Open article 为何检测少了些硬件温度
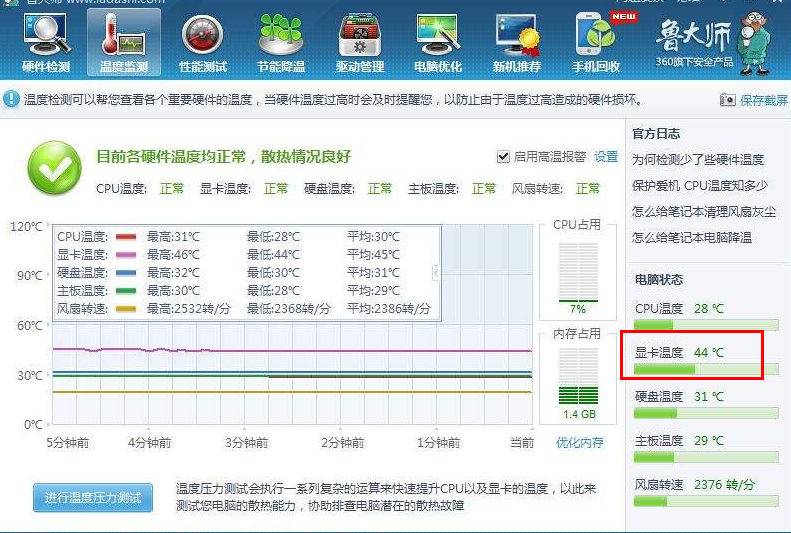 point(698,159)
